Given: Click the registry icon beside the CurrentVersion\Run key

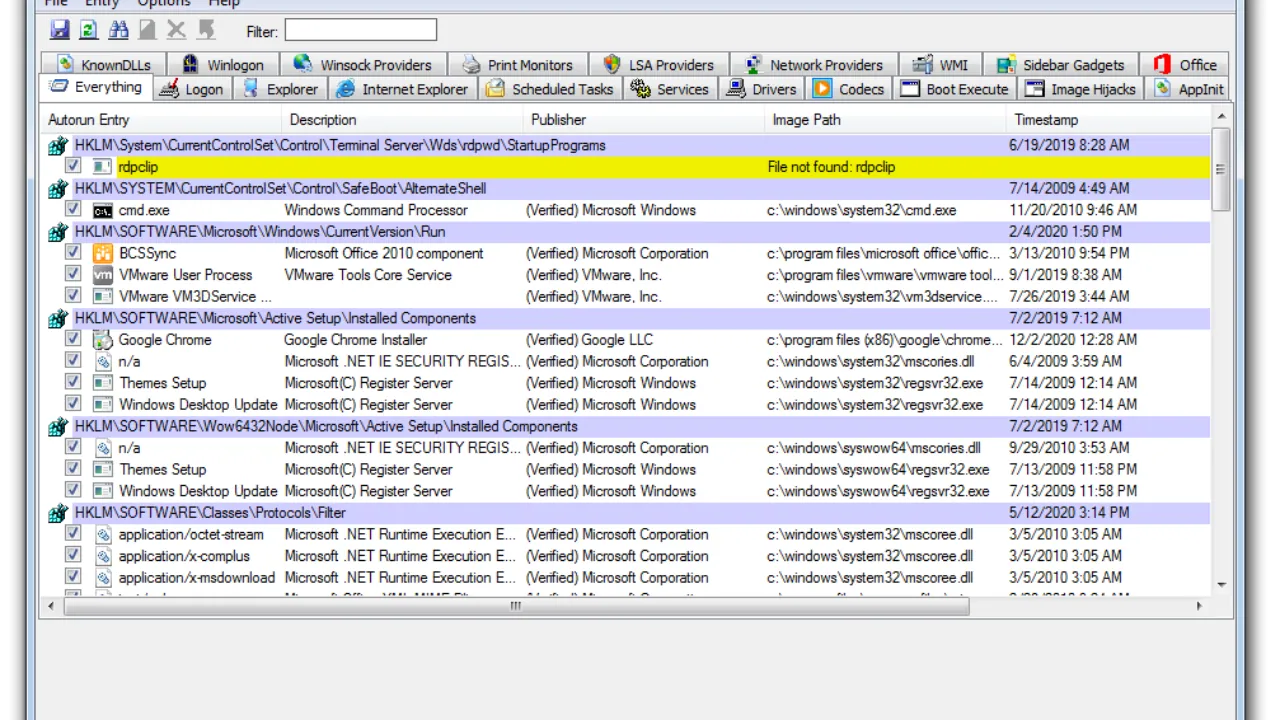Looking at the screenshot, I should pyautogui.click(x=58, y=232).
